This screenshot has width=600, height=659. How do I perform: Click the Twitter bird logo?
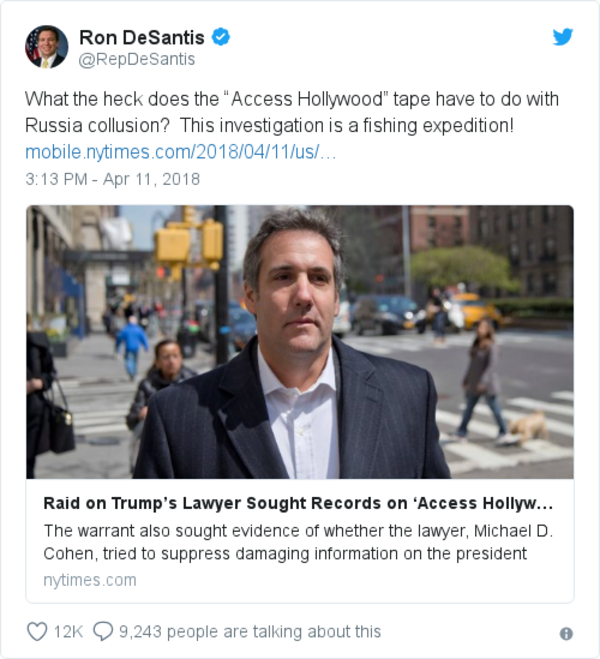point(563,37)
